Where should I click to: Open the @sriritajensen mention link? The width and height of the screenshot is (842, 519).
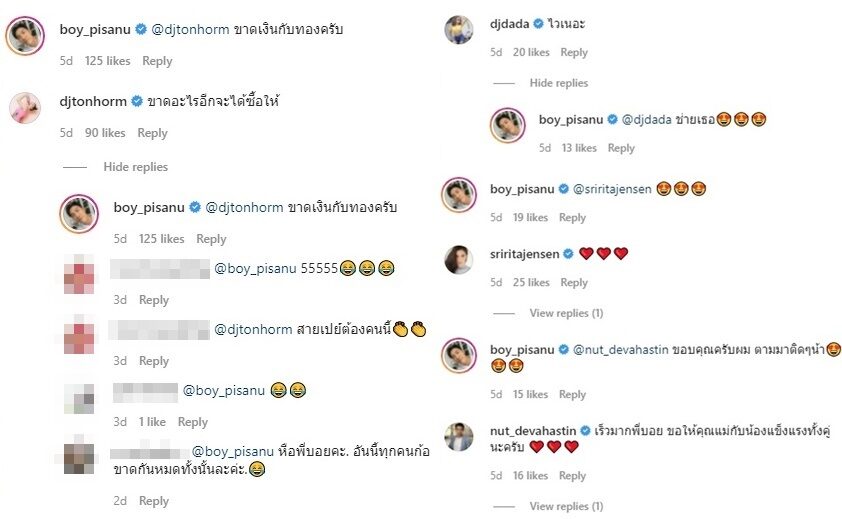[612, 189]
